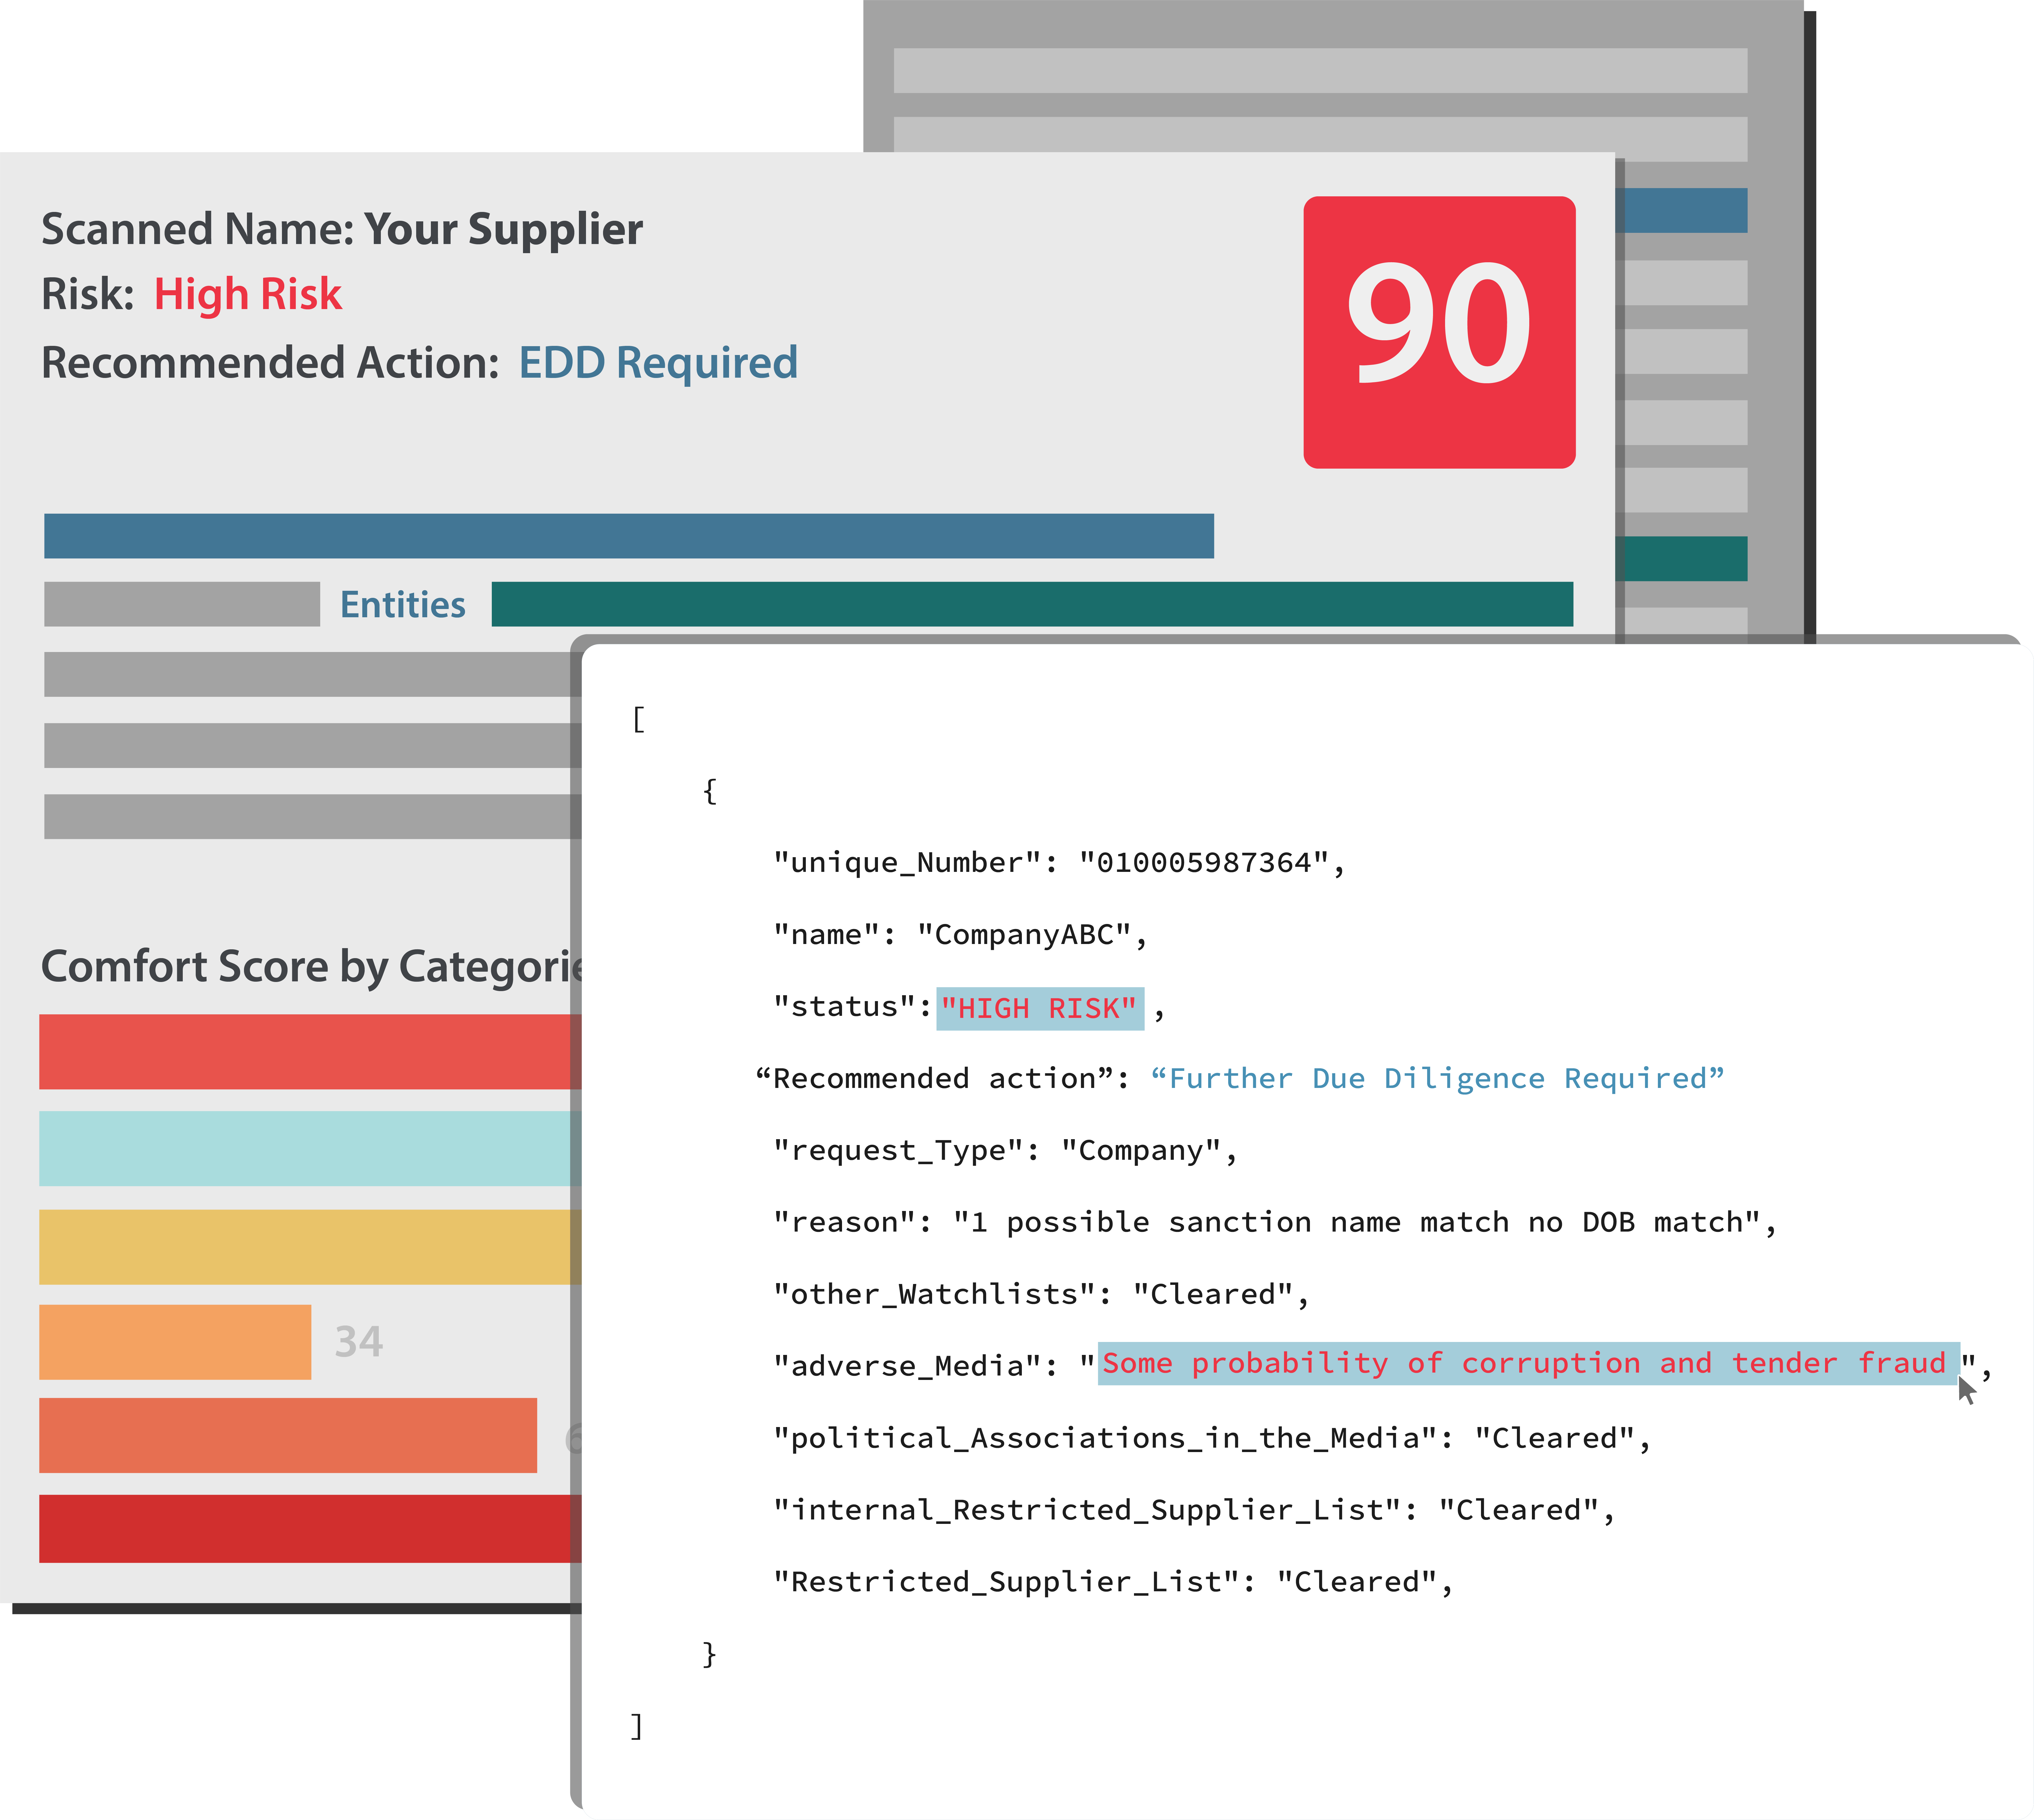
Task: Click the 'High Risk' label
Action: pos(248,295)
